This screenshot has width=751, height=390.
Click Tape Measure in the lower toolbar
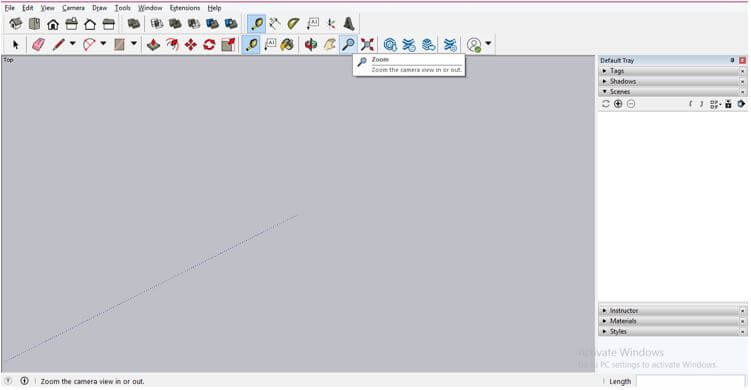pos(251,45)
